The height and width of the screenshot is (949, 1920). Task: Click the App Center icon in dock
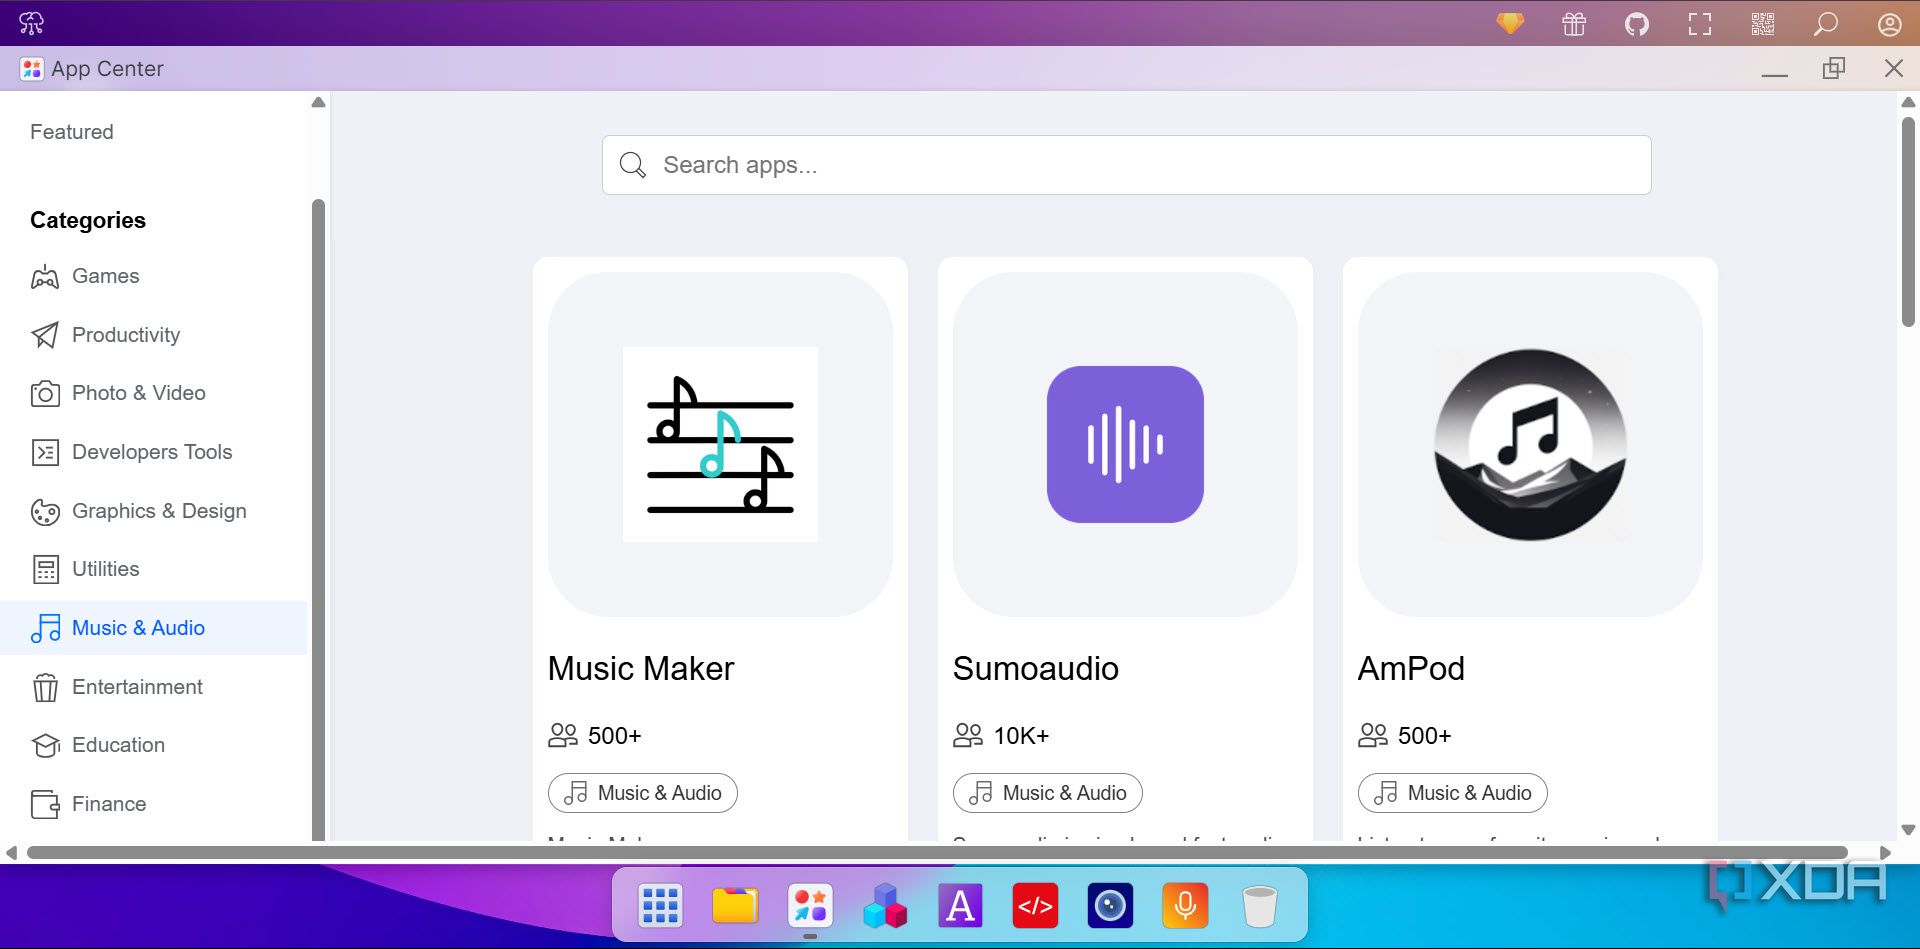[x=810, y=906]
